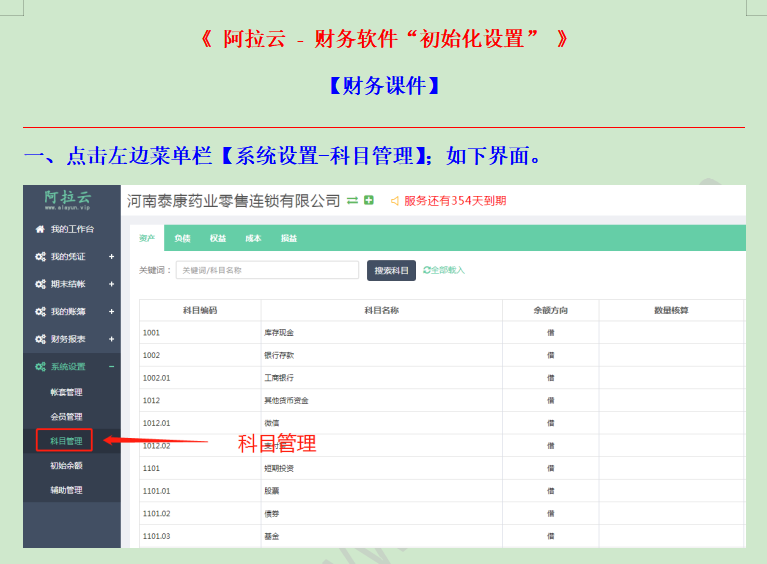767x564 pixels.
Task: Click the speaker announcement icon
Action: pyautogui.click(x=394, y=201)
